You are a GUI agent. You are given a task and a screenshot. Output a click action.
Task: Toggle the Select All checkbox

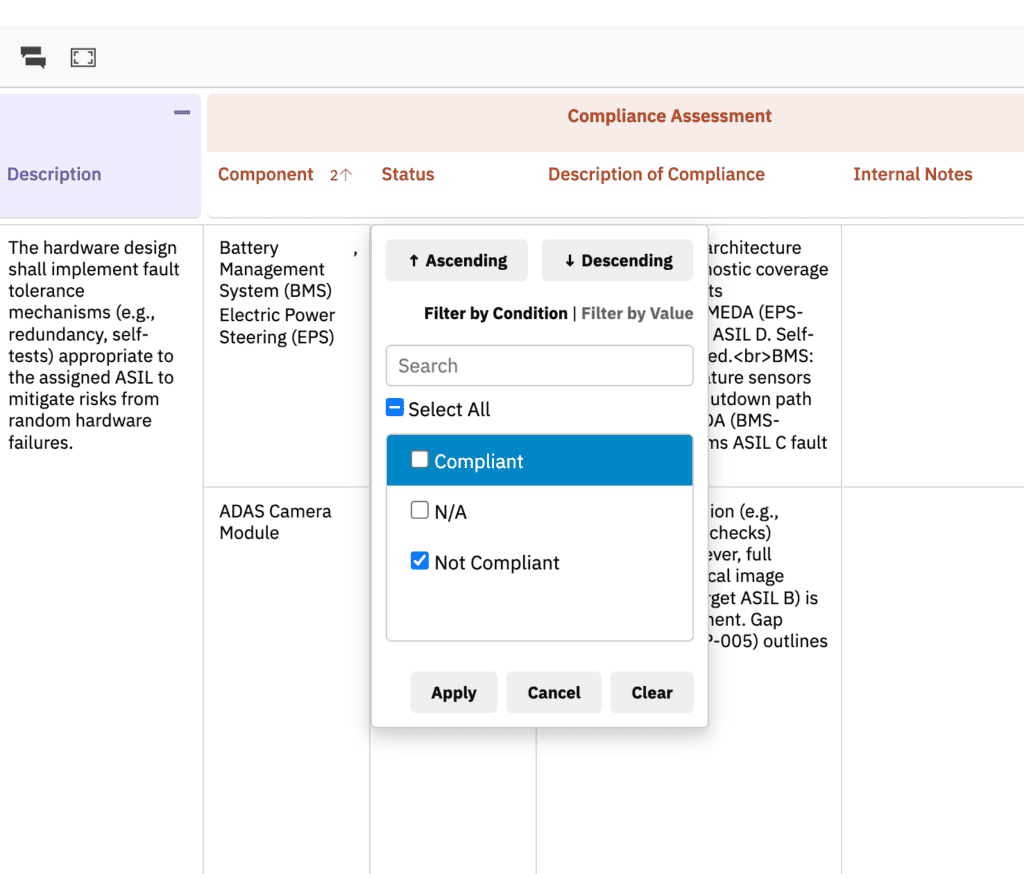[394, 408]
